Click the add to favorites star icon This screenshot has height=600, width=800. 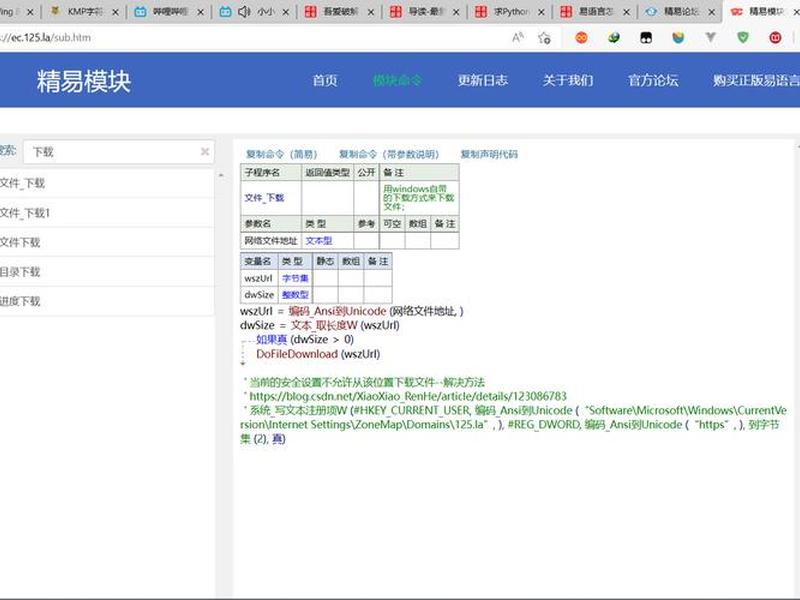[544, 37]
